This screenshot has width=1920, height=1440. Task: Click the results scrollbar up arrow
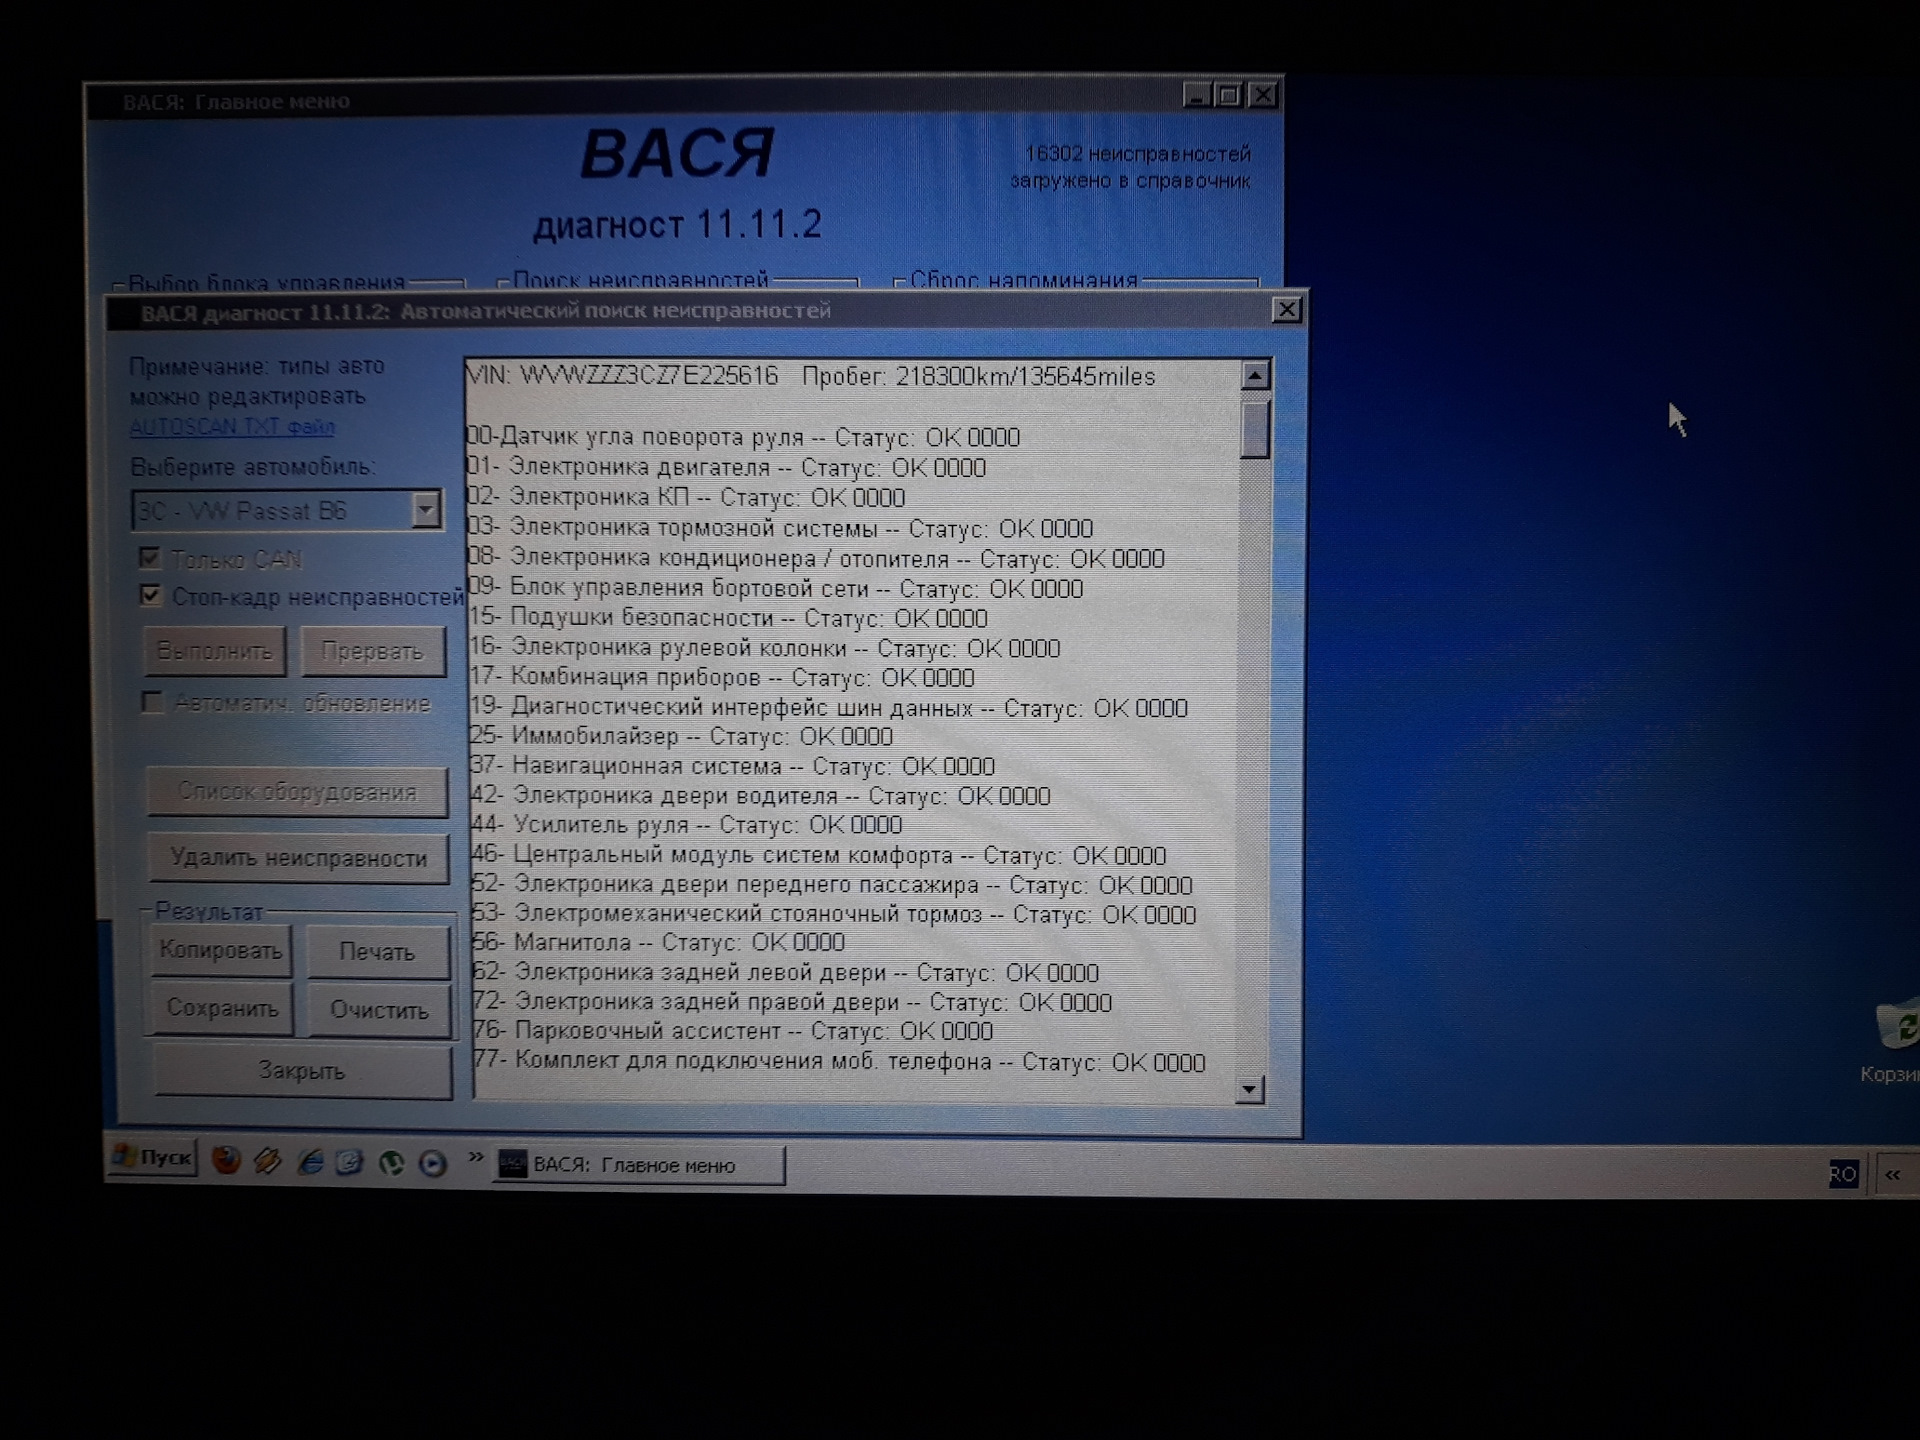1255,375
